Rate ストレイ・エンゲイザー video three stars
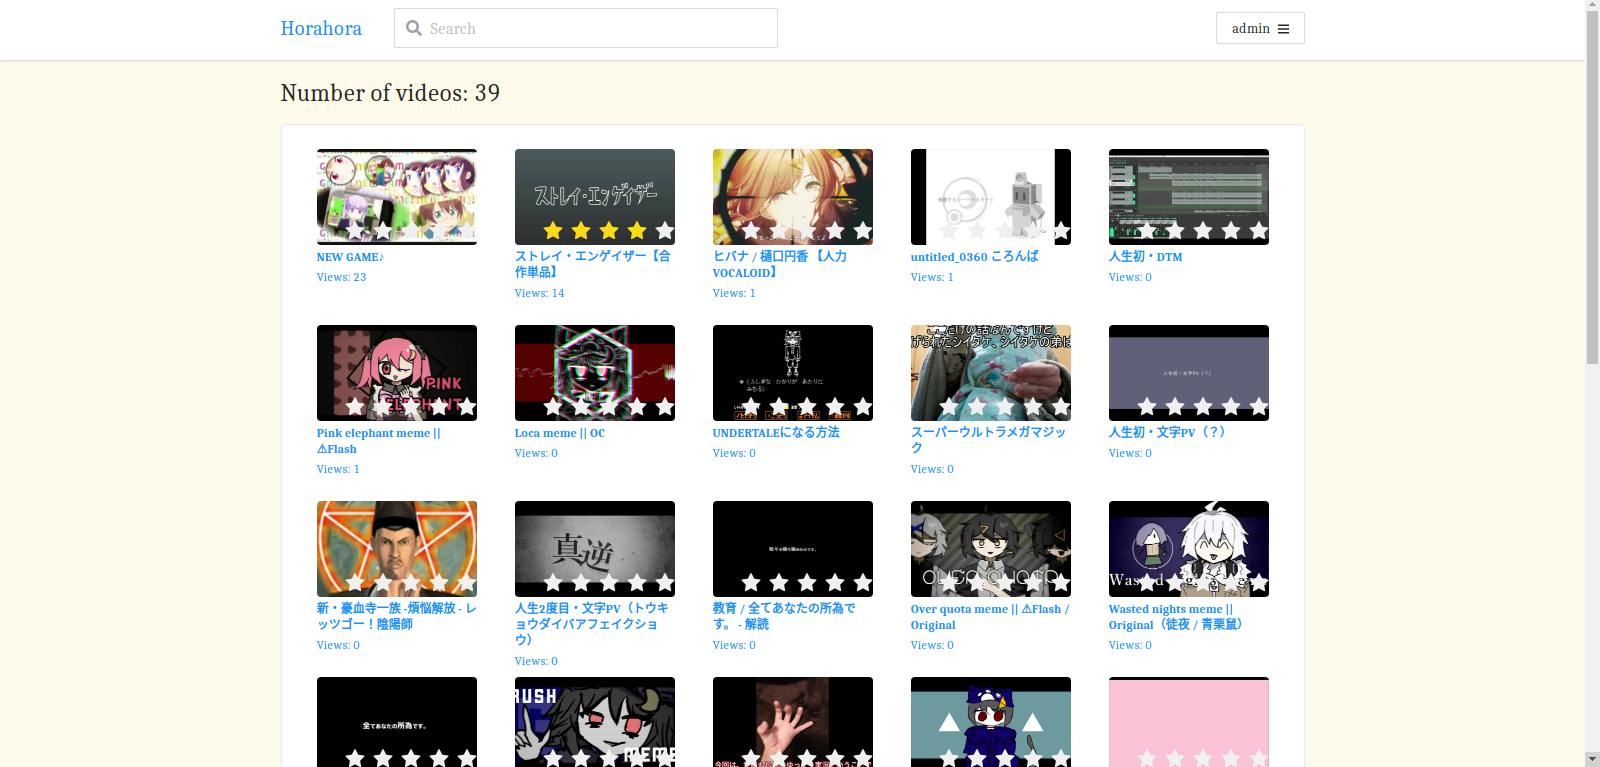Screen dimensions: 1600x767 click(x=609, y=231)
